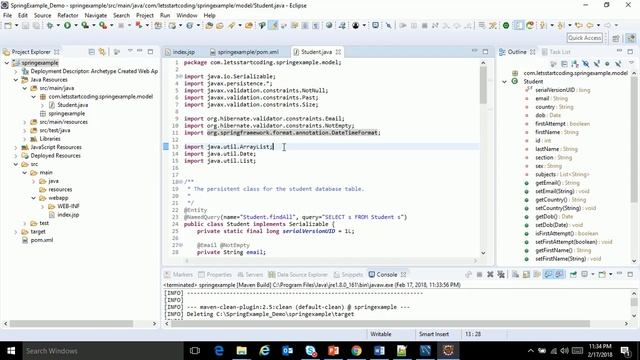Open the File menu
The width and height of the screenshot is (640, 360).
coord(7,15)
